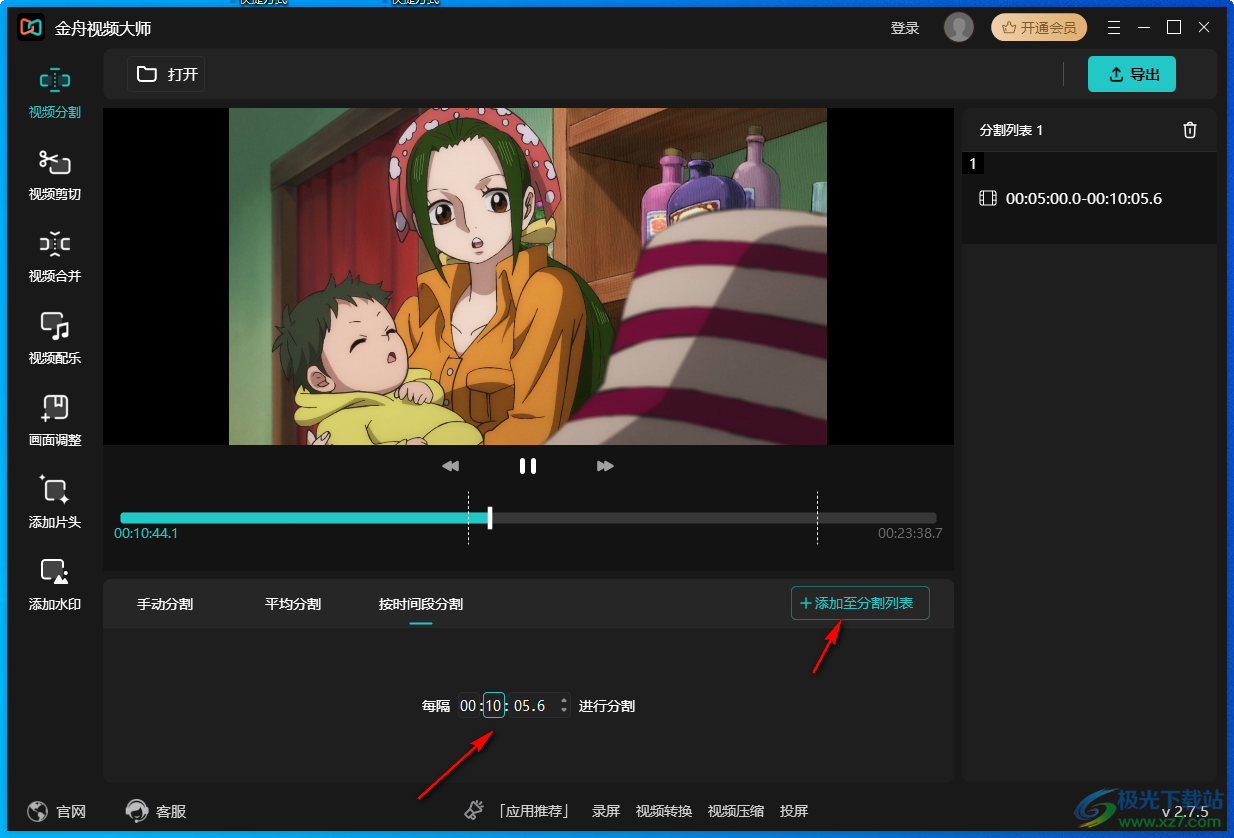
Task: Decrease the split interval with the down arrow
Action: tap(564, 711)
